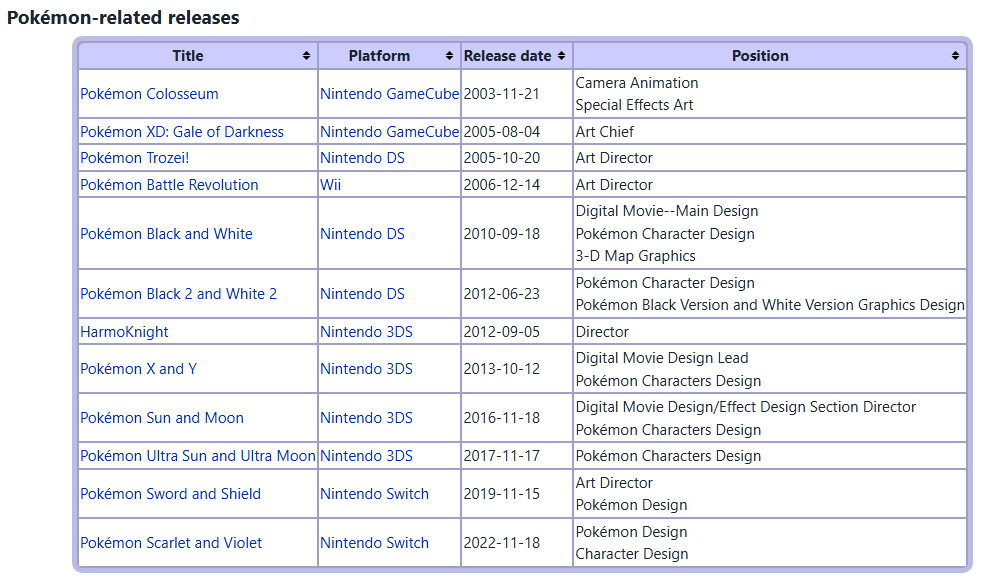Select the date 2005-10-20

(x=502, y=158)
